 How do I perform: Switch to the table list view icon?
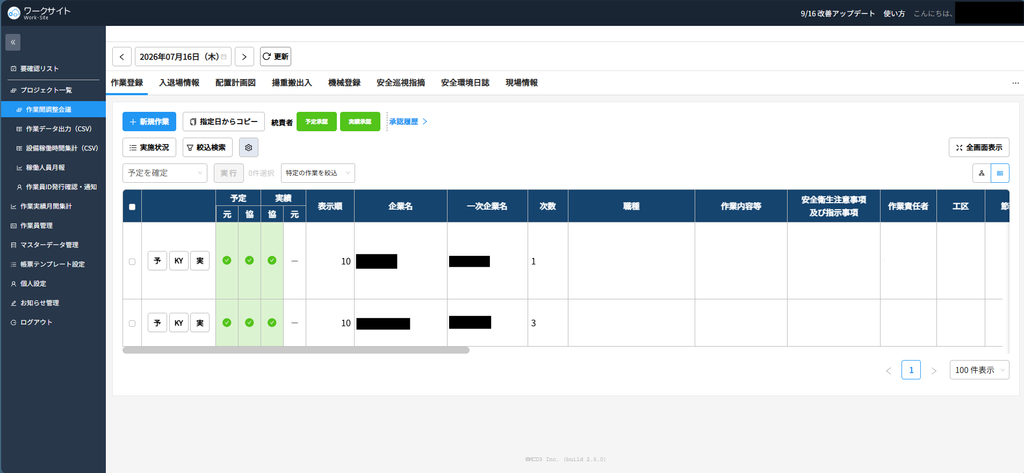1000,172
